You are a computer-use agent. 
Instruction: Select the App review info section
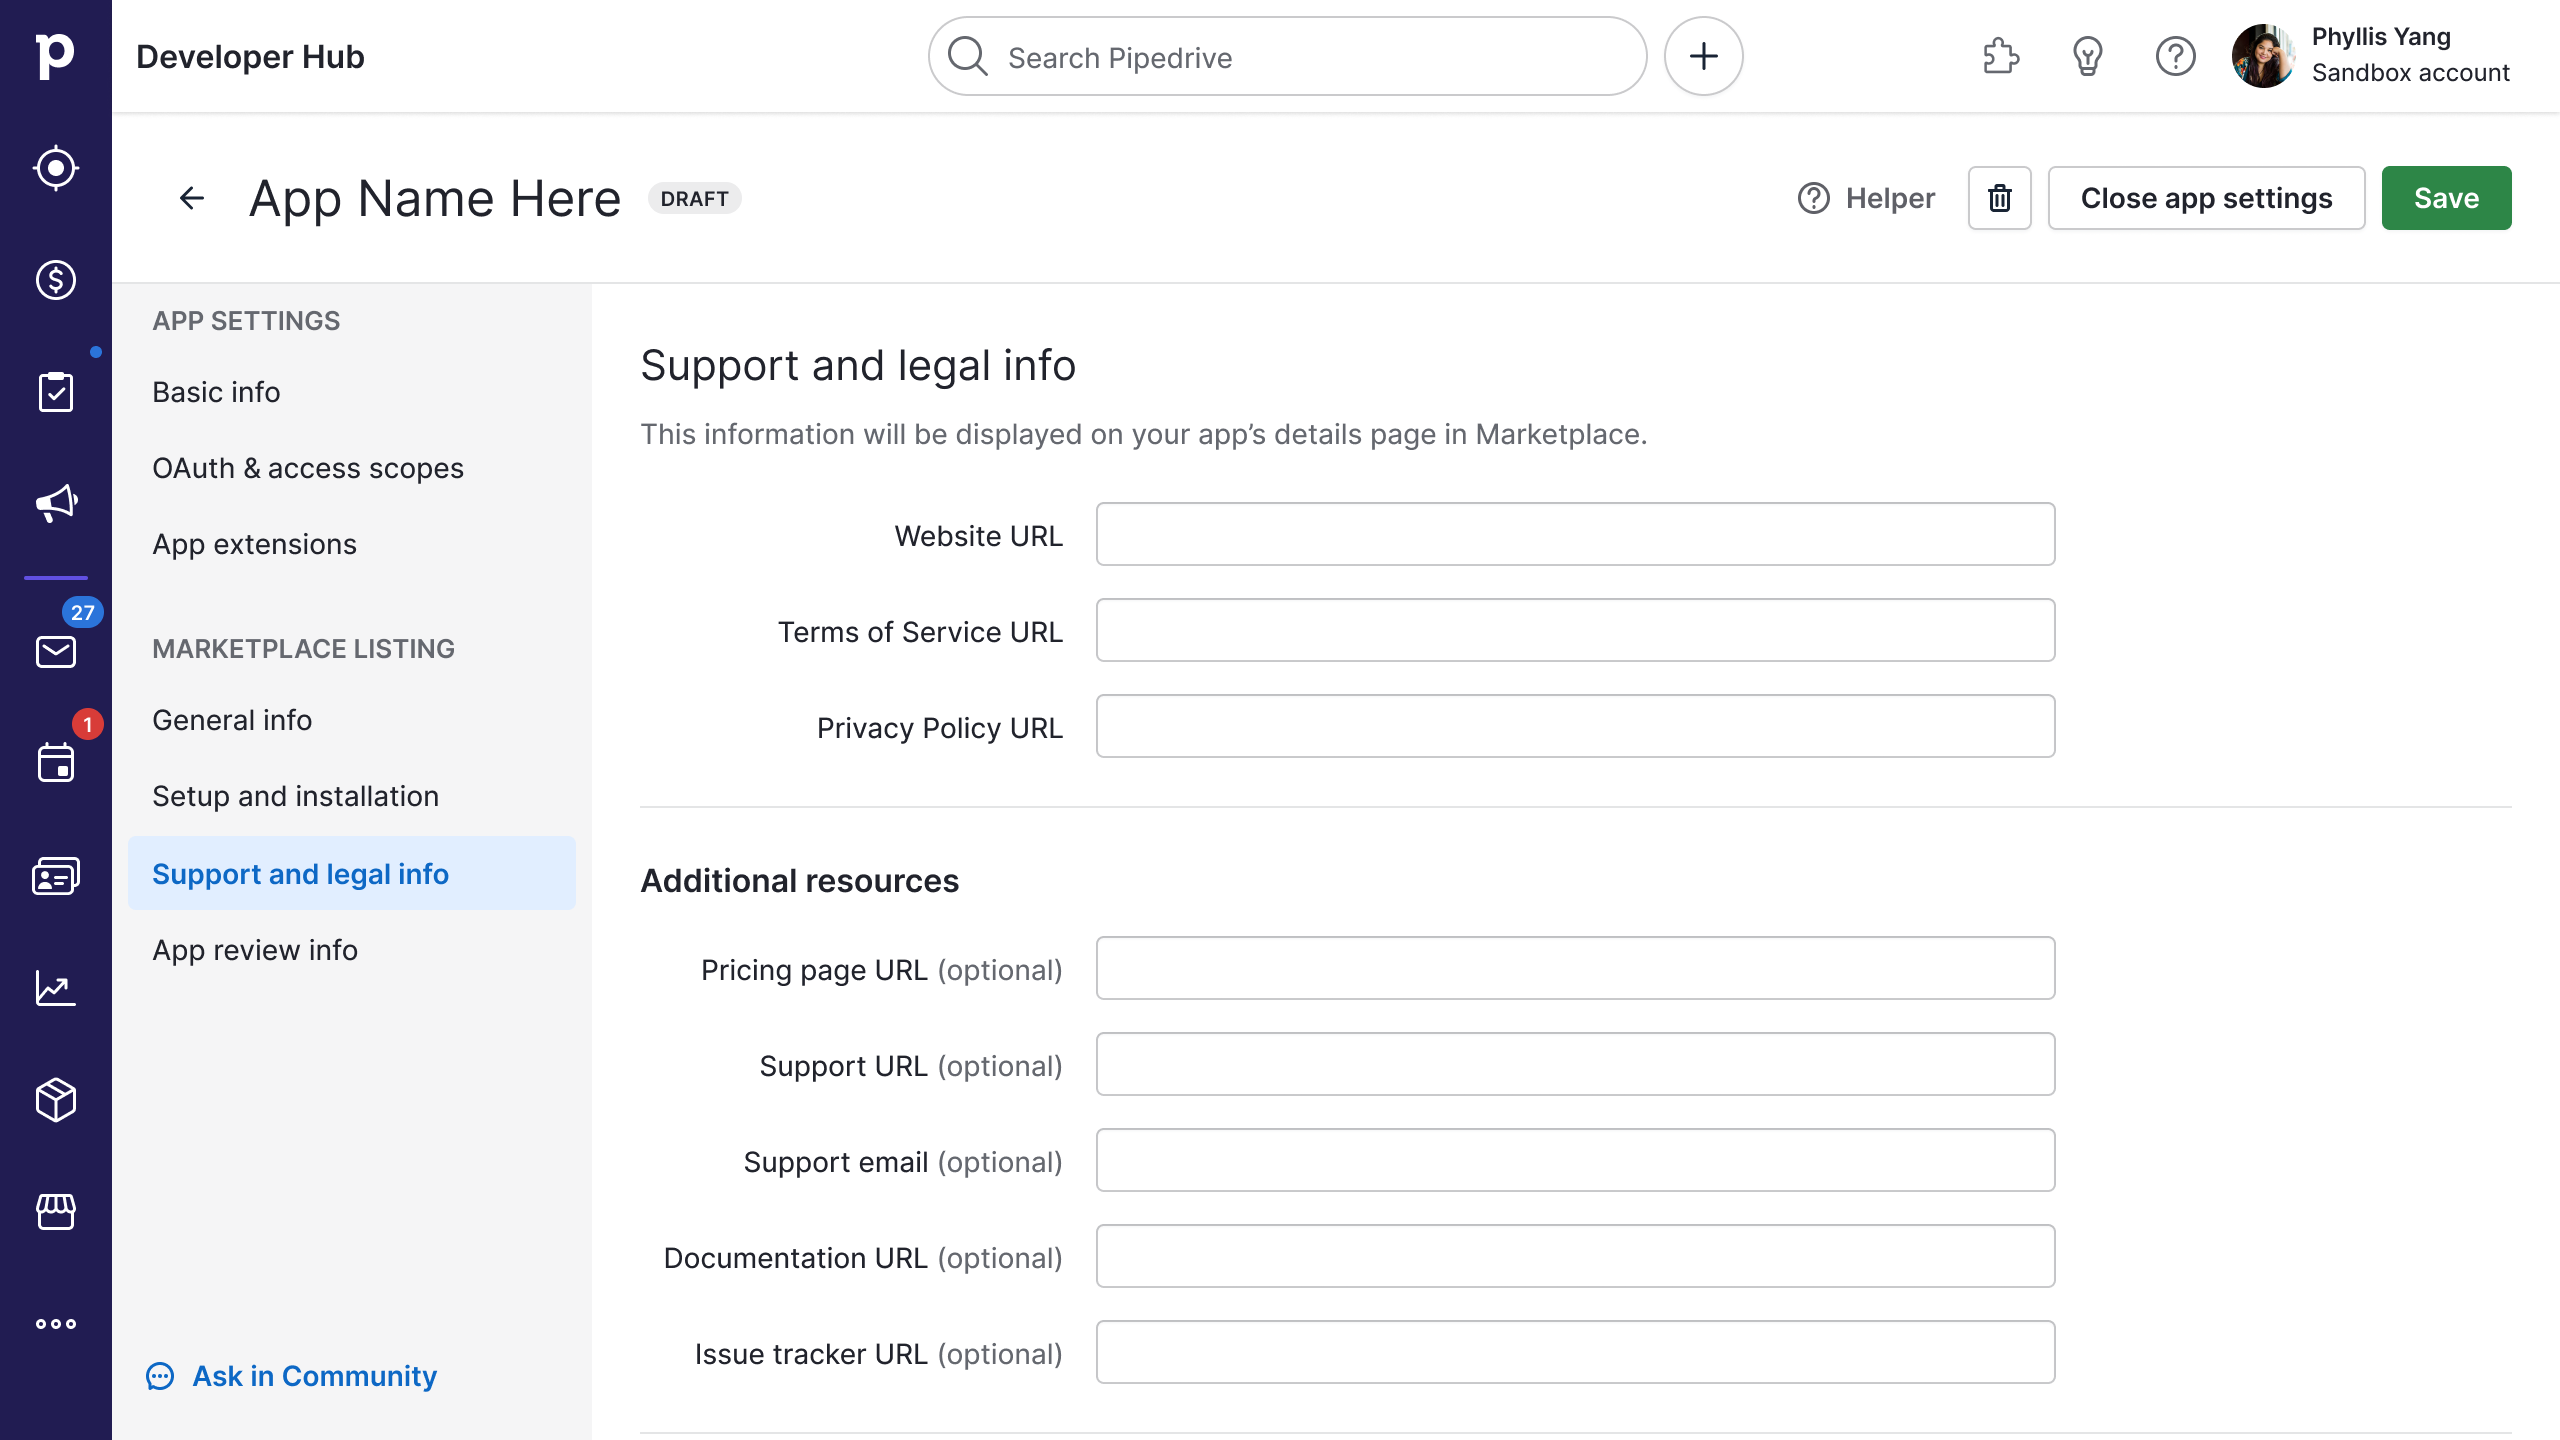(x=255, y=949)
